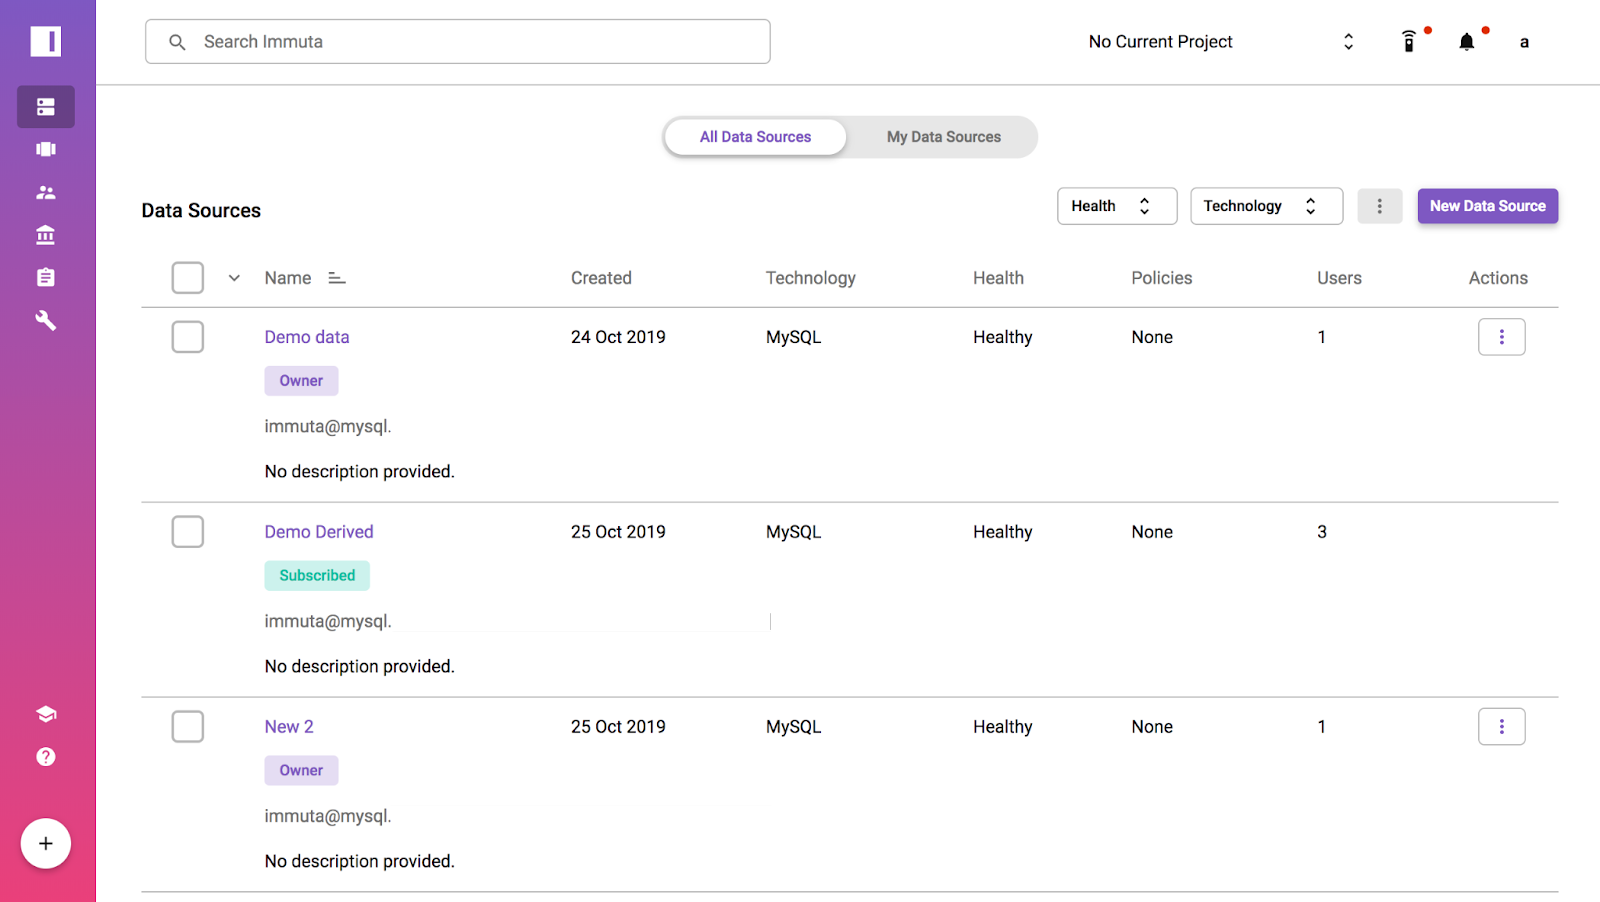Check the Demo data row checkbox
This screenshot has height=902, width=1600.
coord(187,337)
